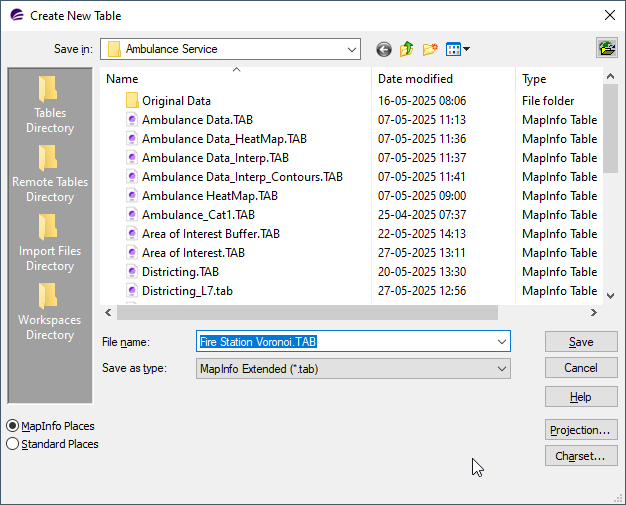Sort files by Name column header

pos(122,79)
